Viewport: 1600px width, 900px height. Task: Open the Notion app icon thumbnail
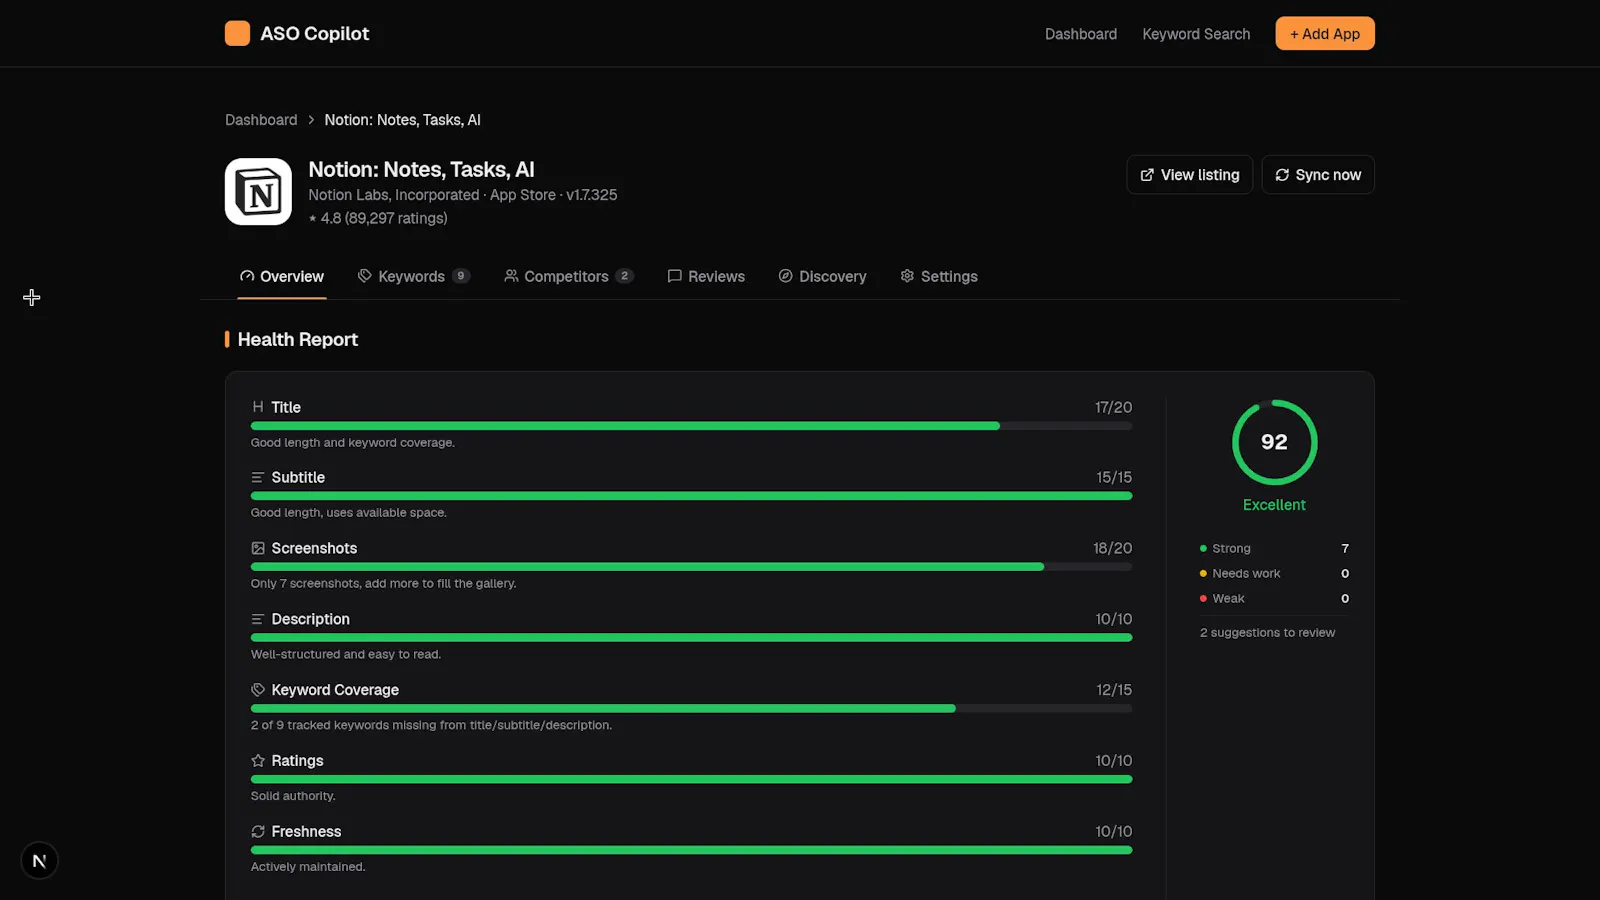258,191
